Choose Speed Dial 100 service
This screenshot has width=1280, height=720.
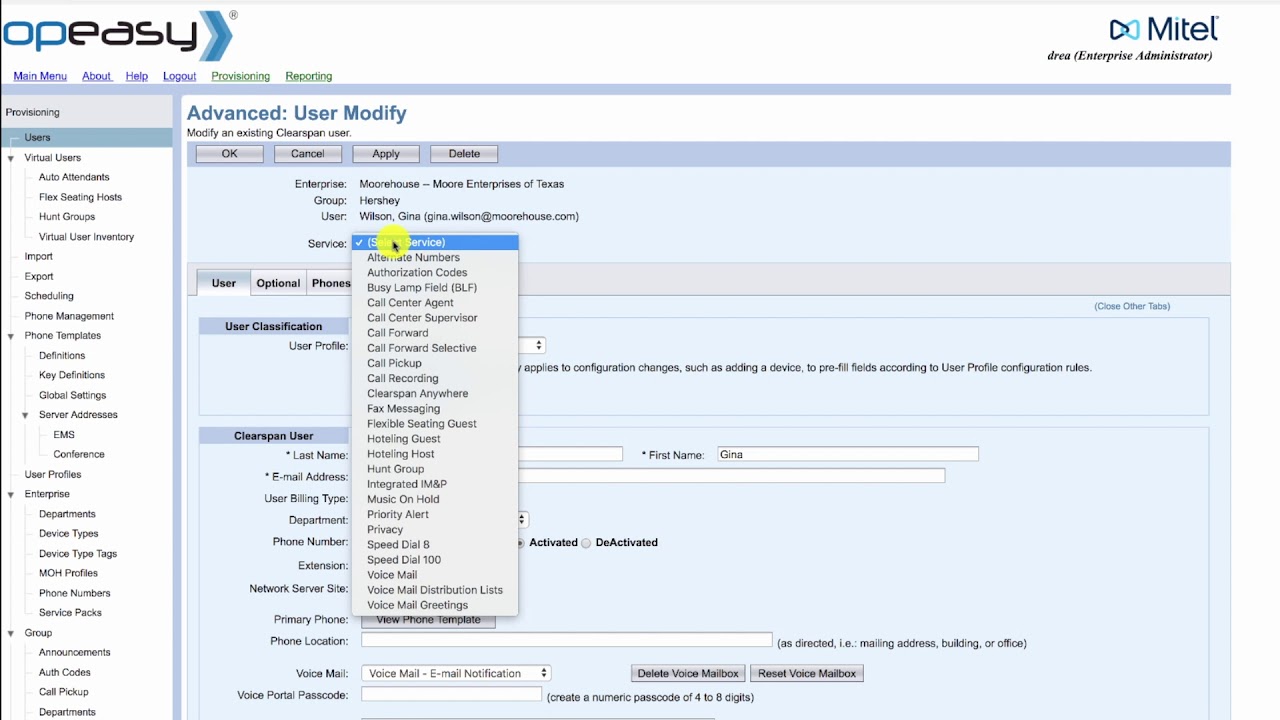(435, 560)
